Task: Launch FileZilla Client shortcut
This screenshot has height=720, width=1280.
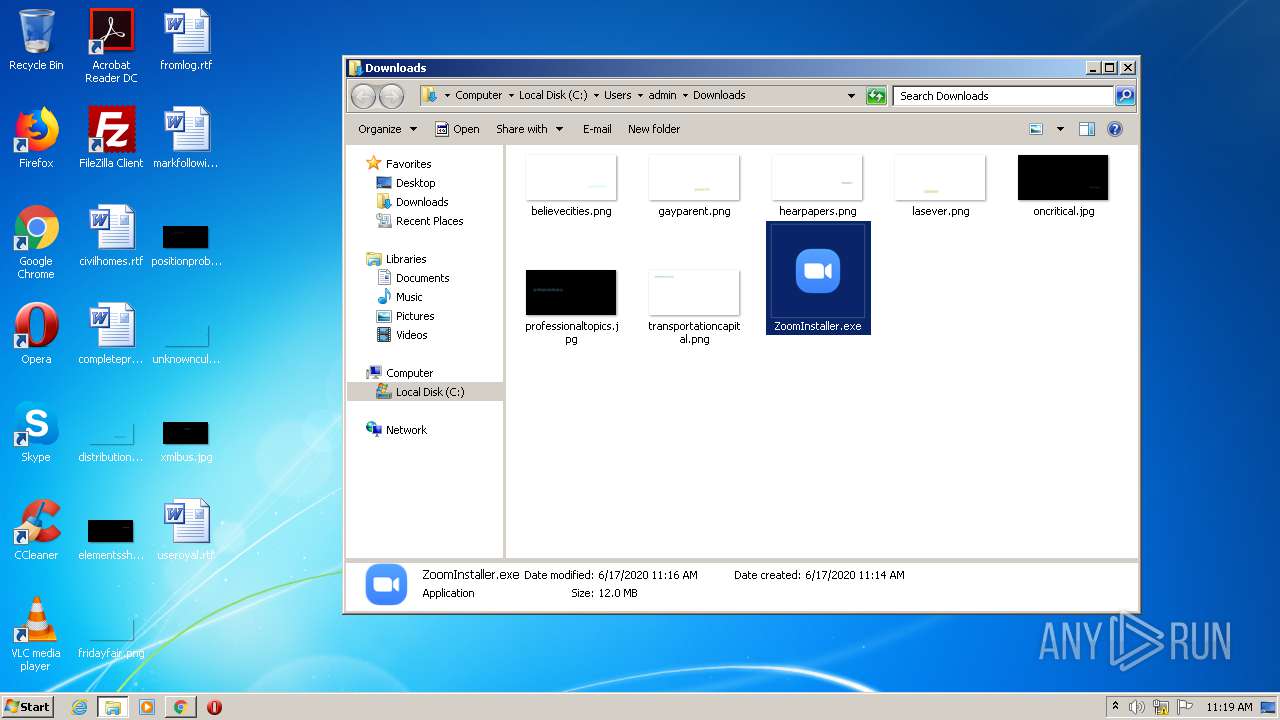Action: click(111, 138)
